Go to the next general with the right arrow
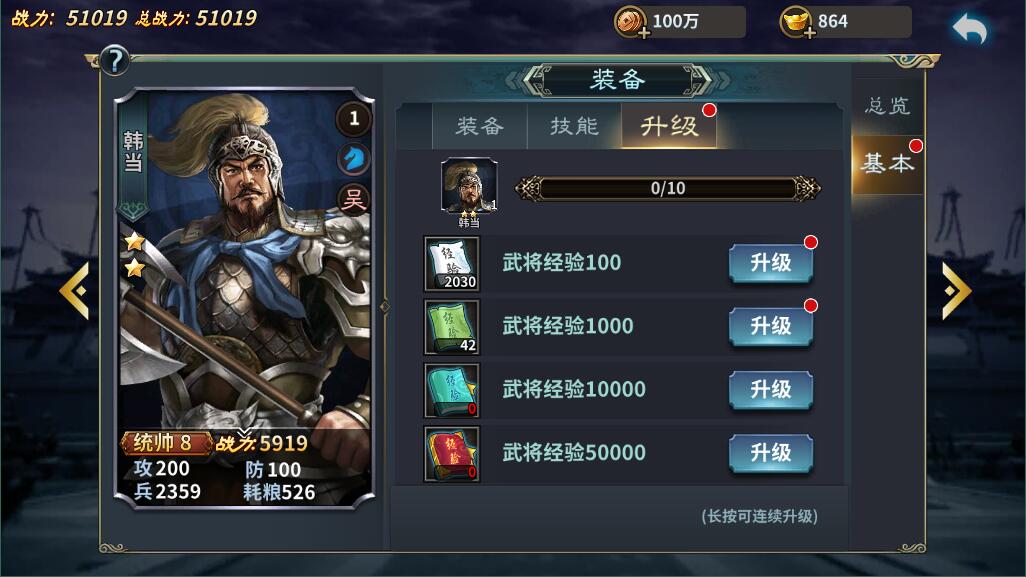Image resolution: width=1026 pixels, height=577 pixels. (x=957, y=290)
